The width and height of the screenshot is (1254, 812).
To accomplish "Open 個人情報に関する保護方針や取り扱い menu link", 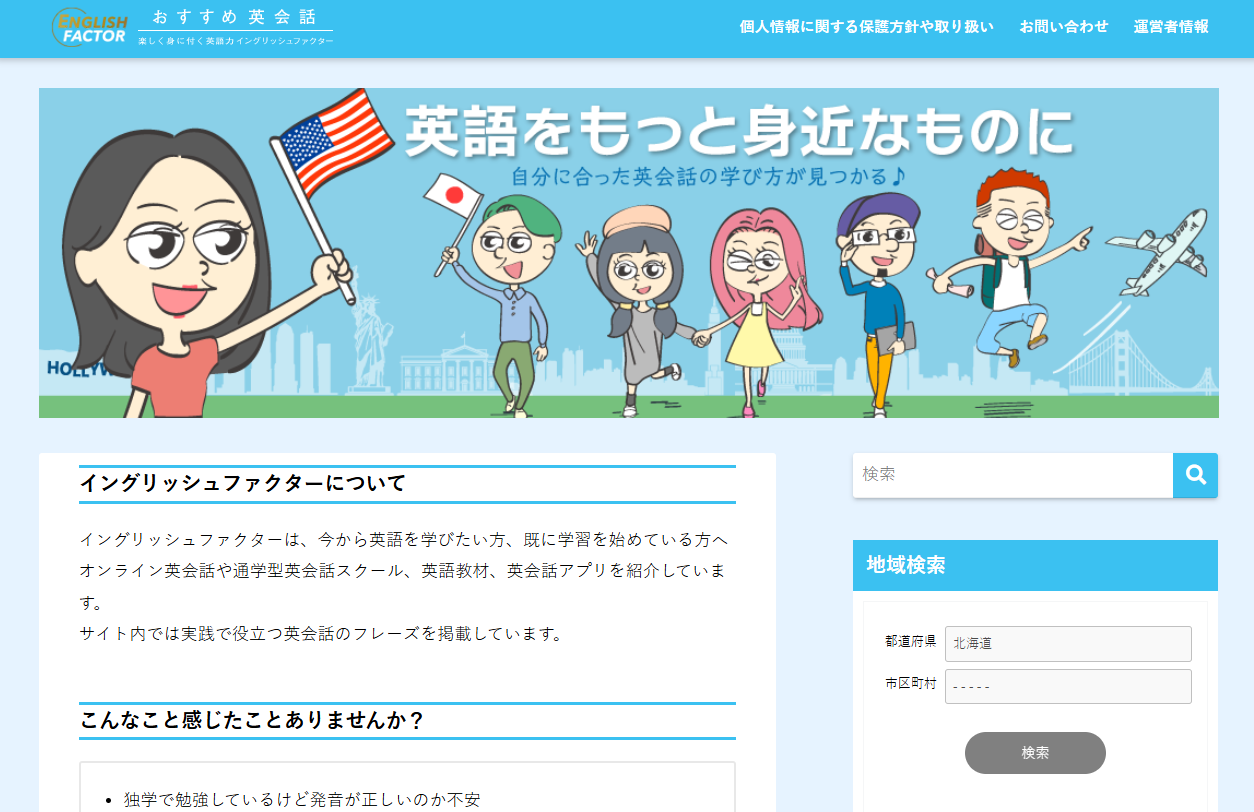I will 866,27.
